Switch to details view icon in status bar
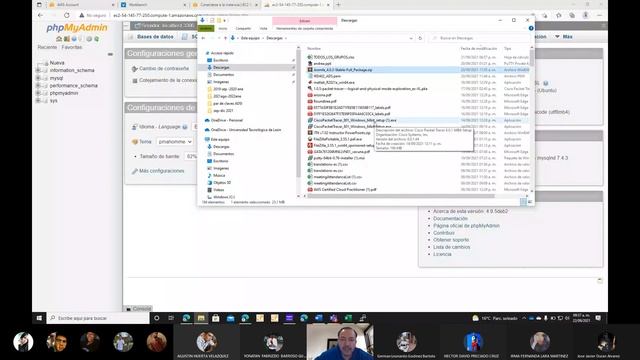The image size is (640, 360). tap(523, 202)
